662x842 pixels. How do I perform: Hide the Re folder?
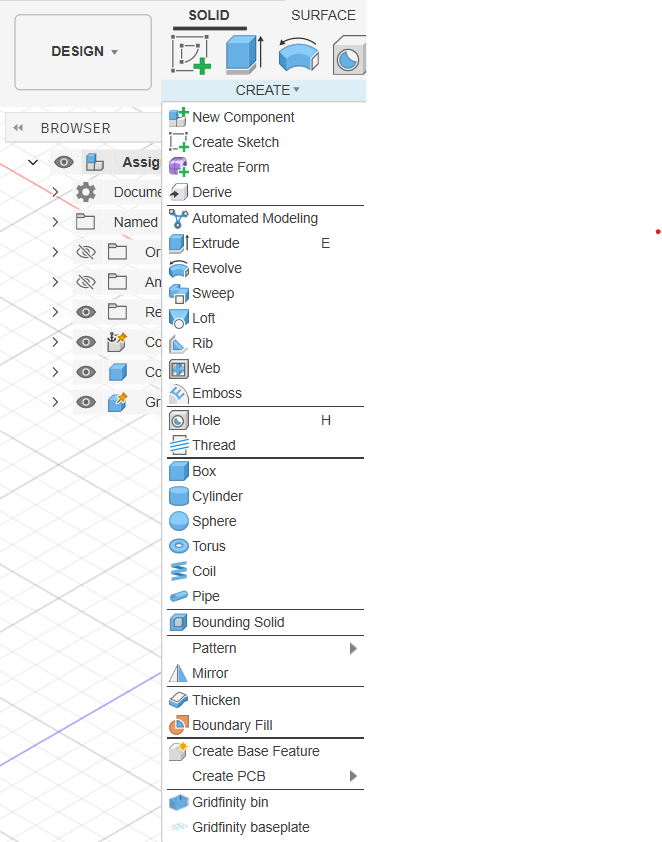coord(86,312)
